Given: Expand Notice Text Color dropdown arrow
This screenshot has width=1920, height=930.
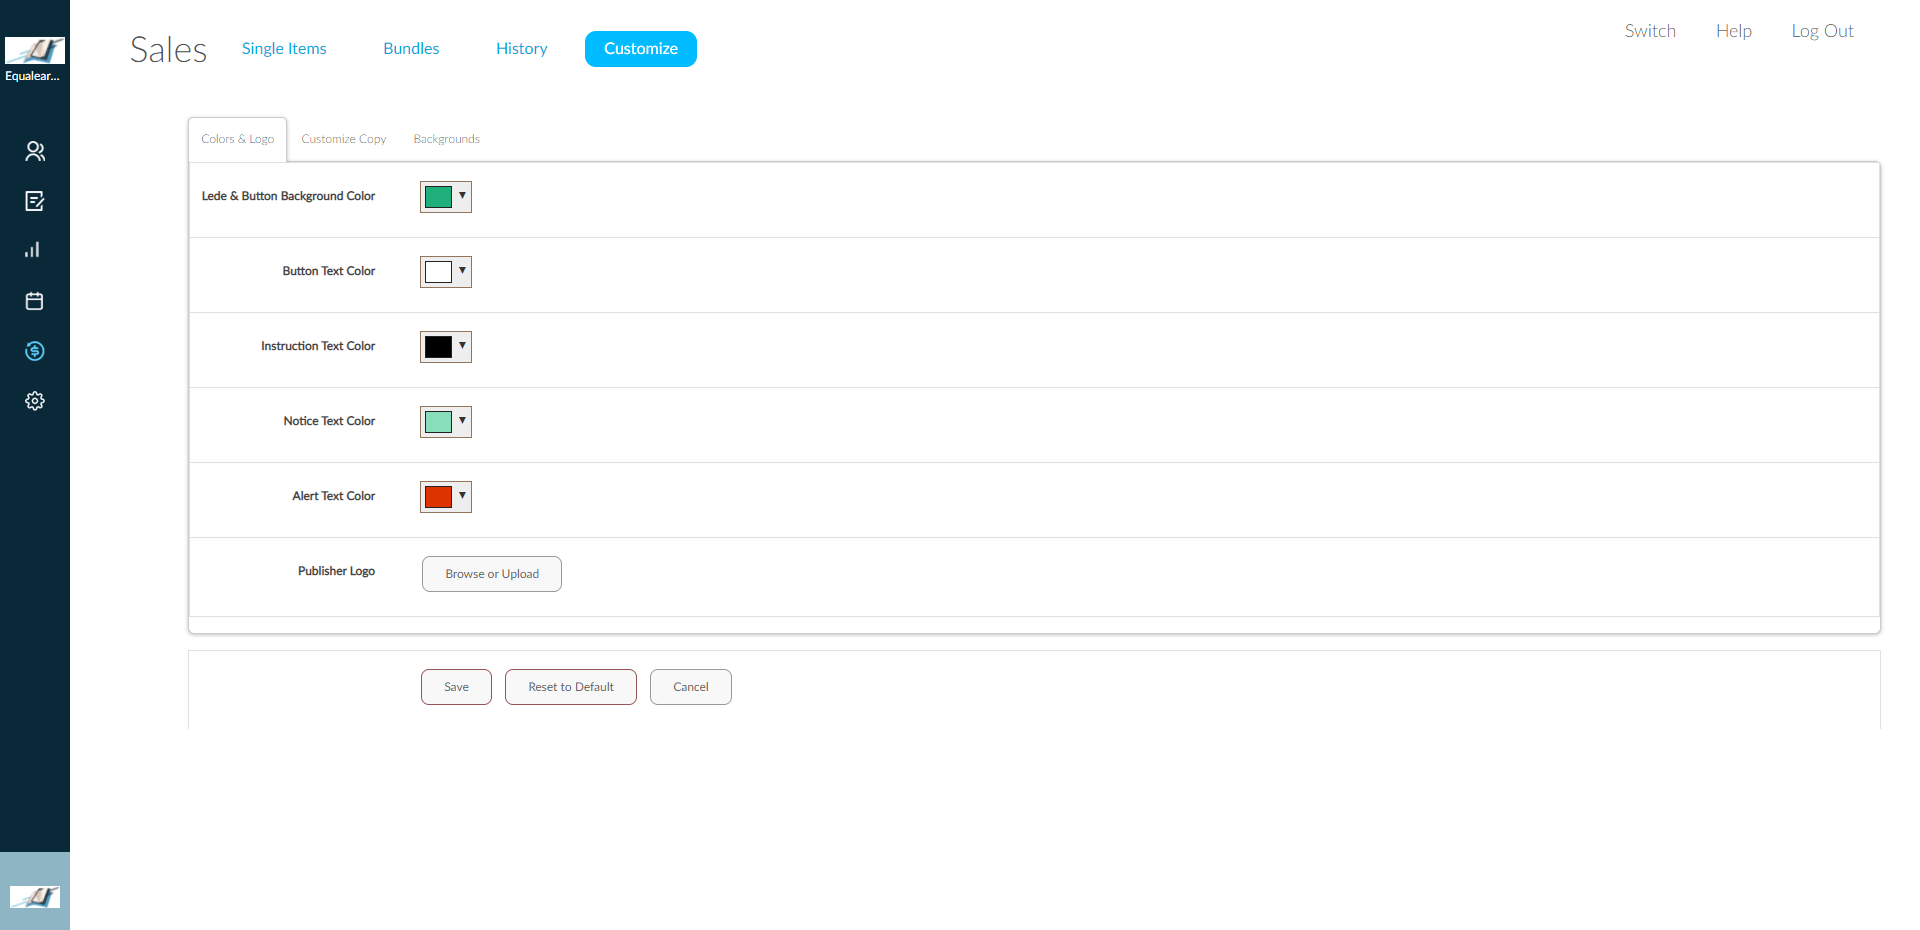Looking at the screenshot, I should tap(462, 421).
